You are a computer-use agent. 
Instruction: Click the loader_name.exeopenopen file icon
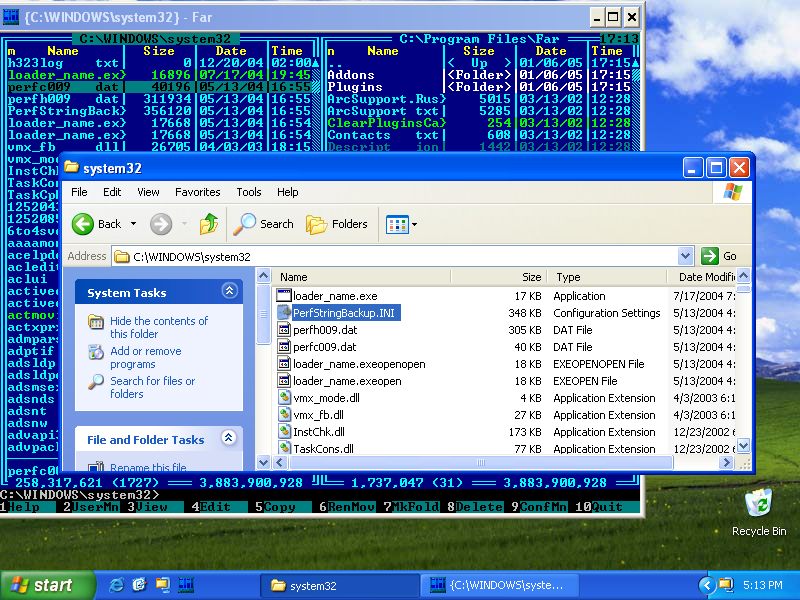pos(284,364)
